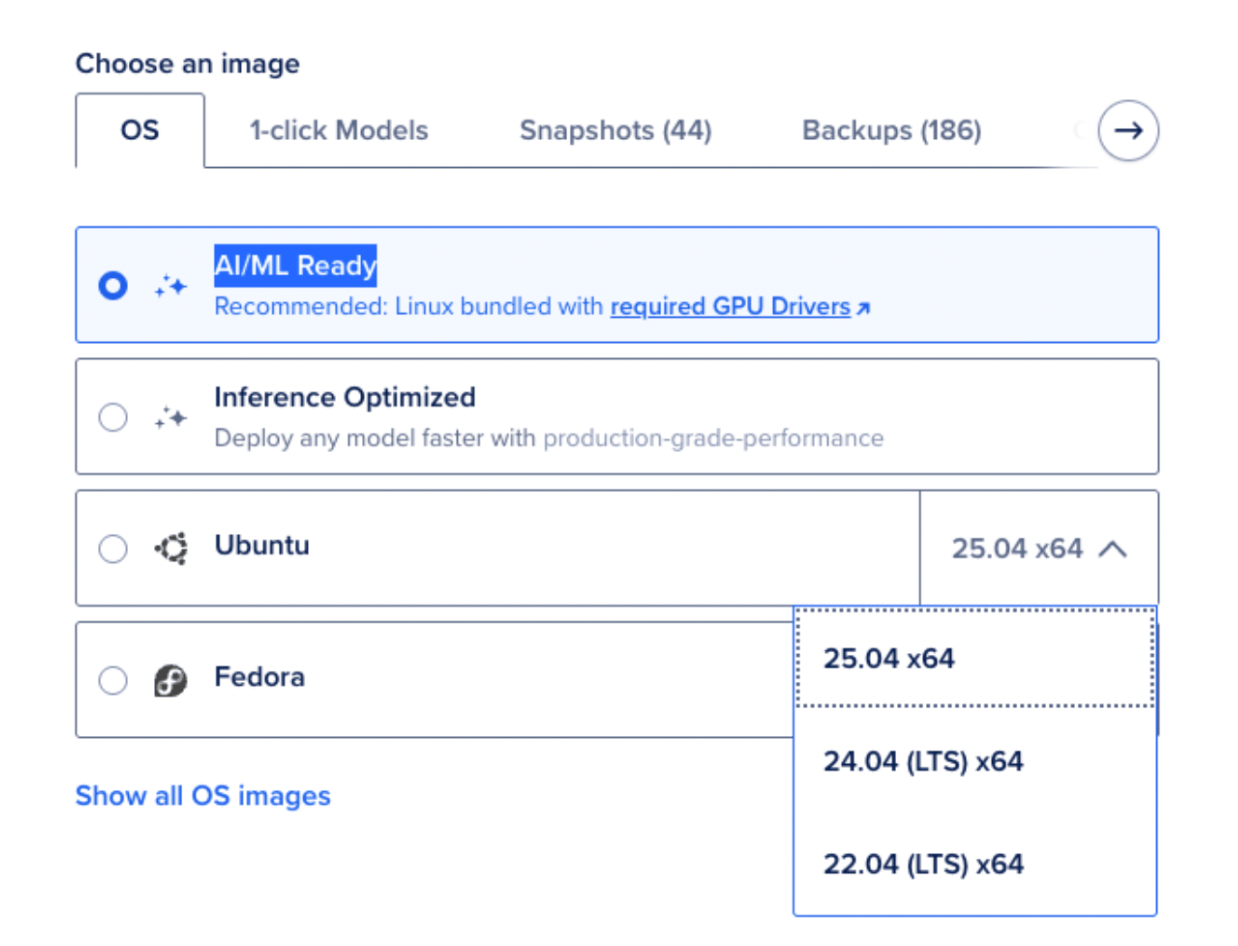
Task: Select the AI/ML Ready radio button
Action: [113, 286]
